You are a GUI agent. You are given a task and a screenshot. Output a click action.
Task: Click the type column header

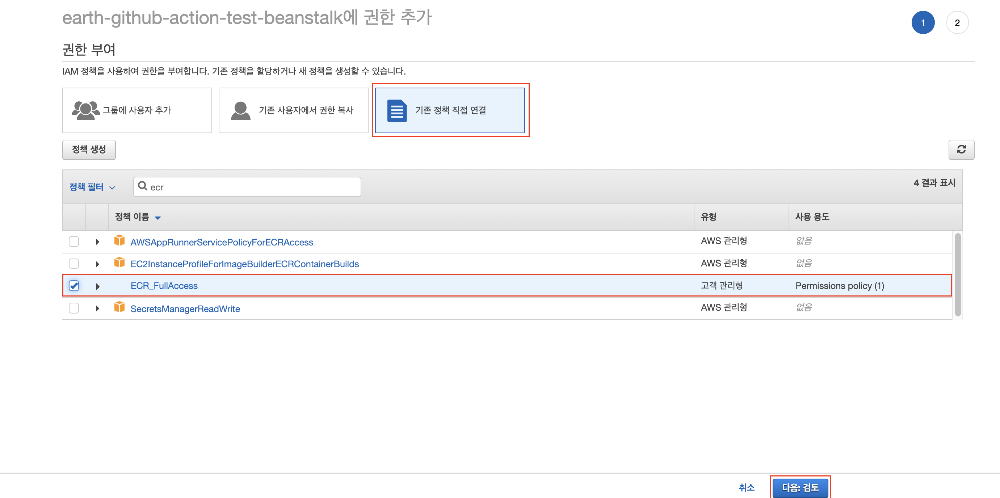tap(709, 217)
